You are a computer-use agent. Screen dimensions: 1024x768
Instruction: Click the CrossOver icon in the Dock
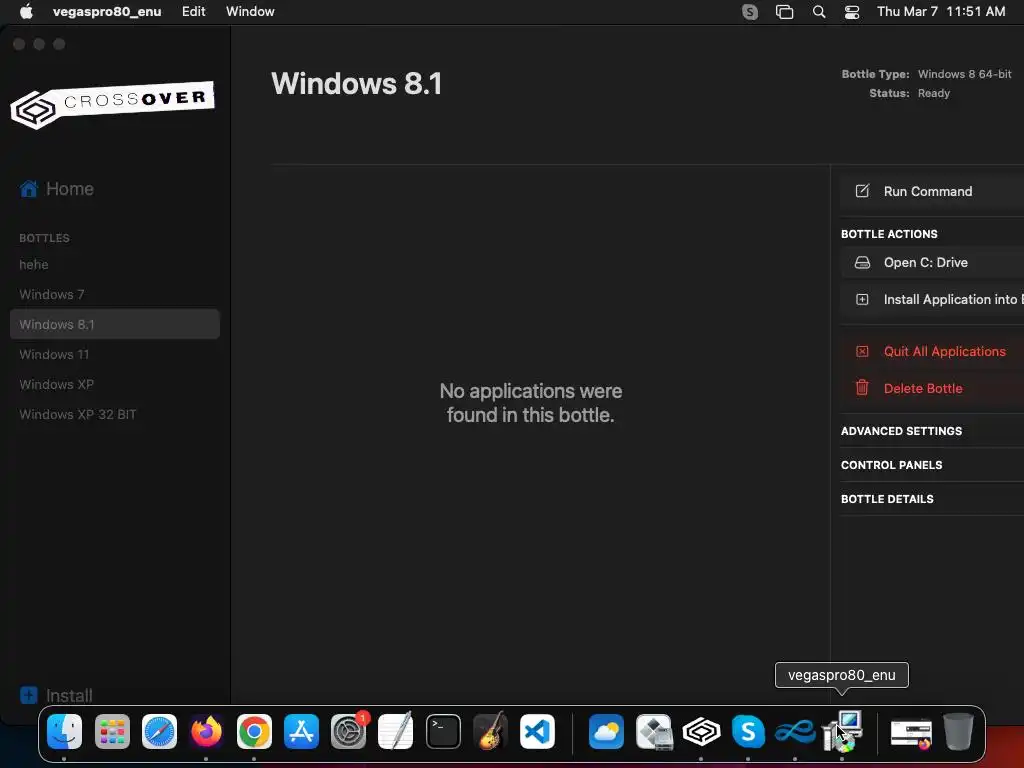[x=701, y=731]
